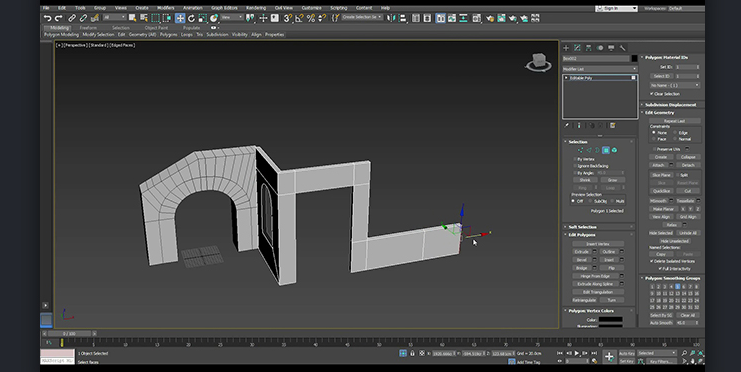
Task: Activate the Select and Place tool
Action: point(214,18)
